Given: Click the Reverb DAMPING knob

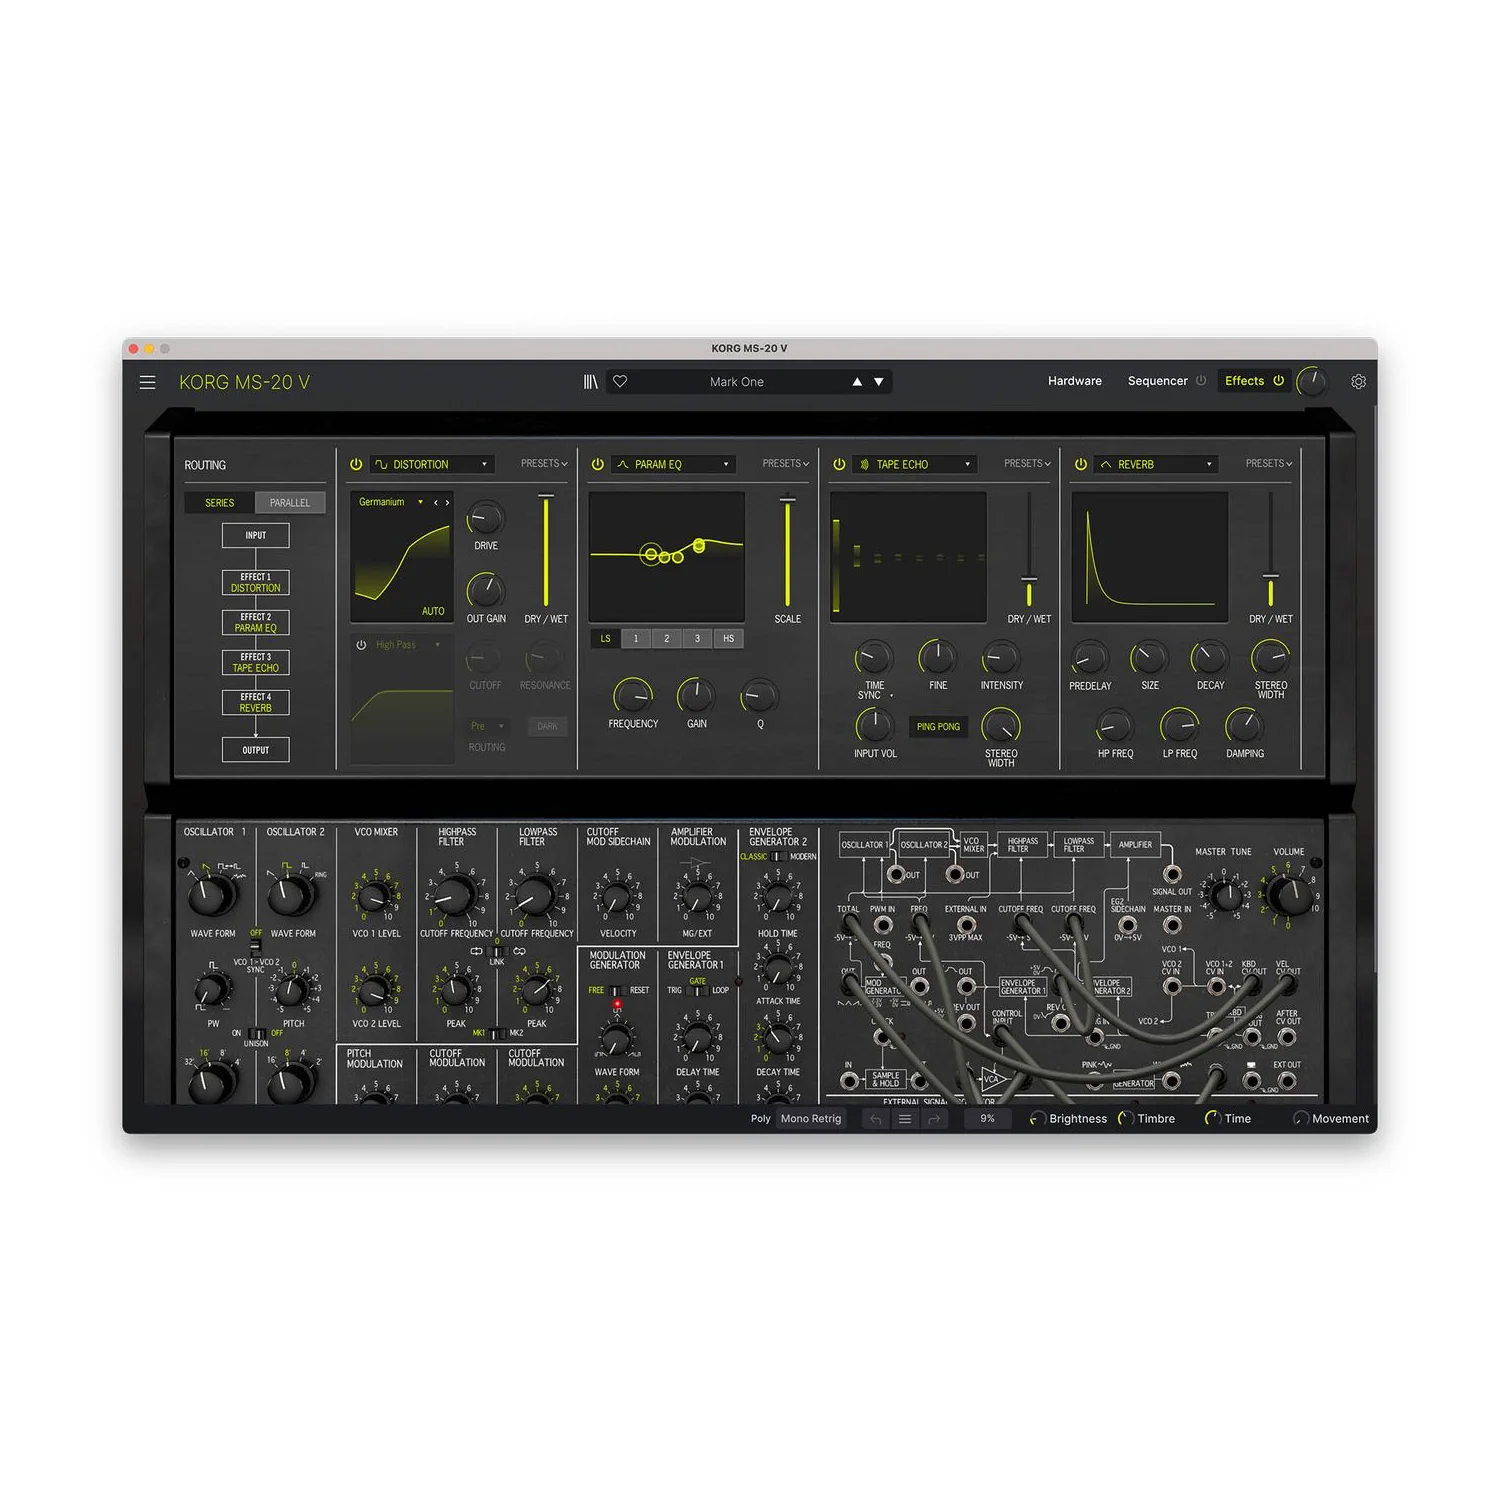Looking at the screenshot, I should click(1244, 726).
